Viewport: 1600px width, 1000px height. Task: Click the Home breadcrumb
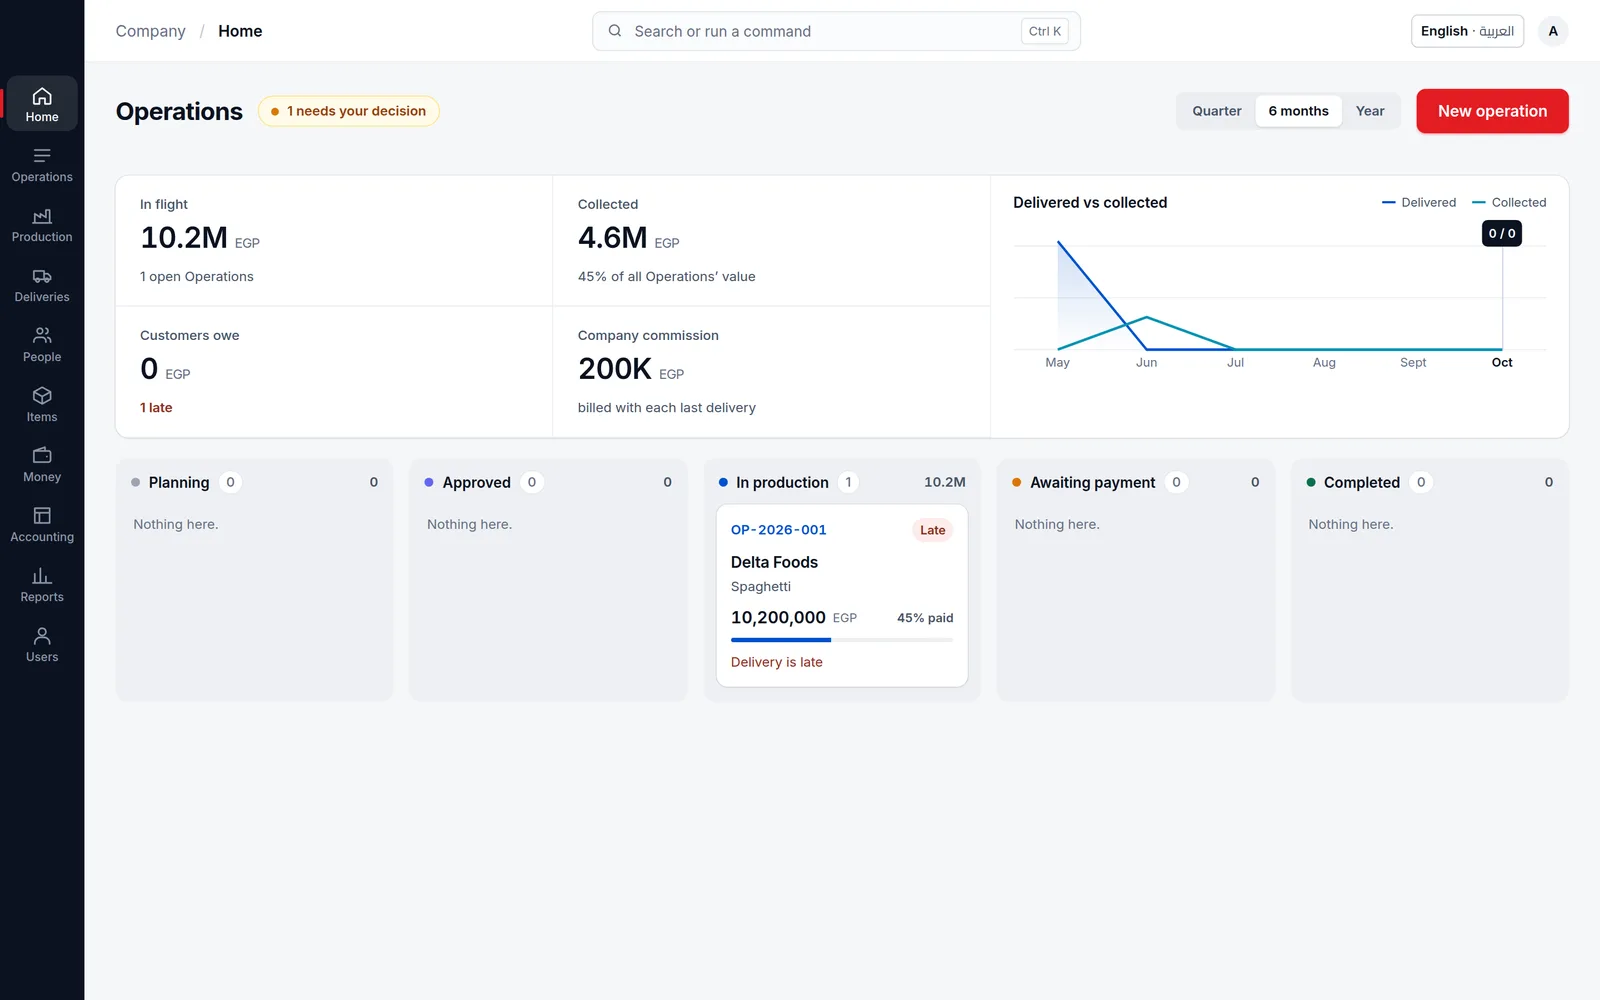[x=240, y=31]
